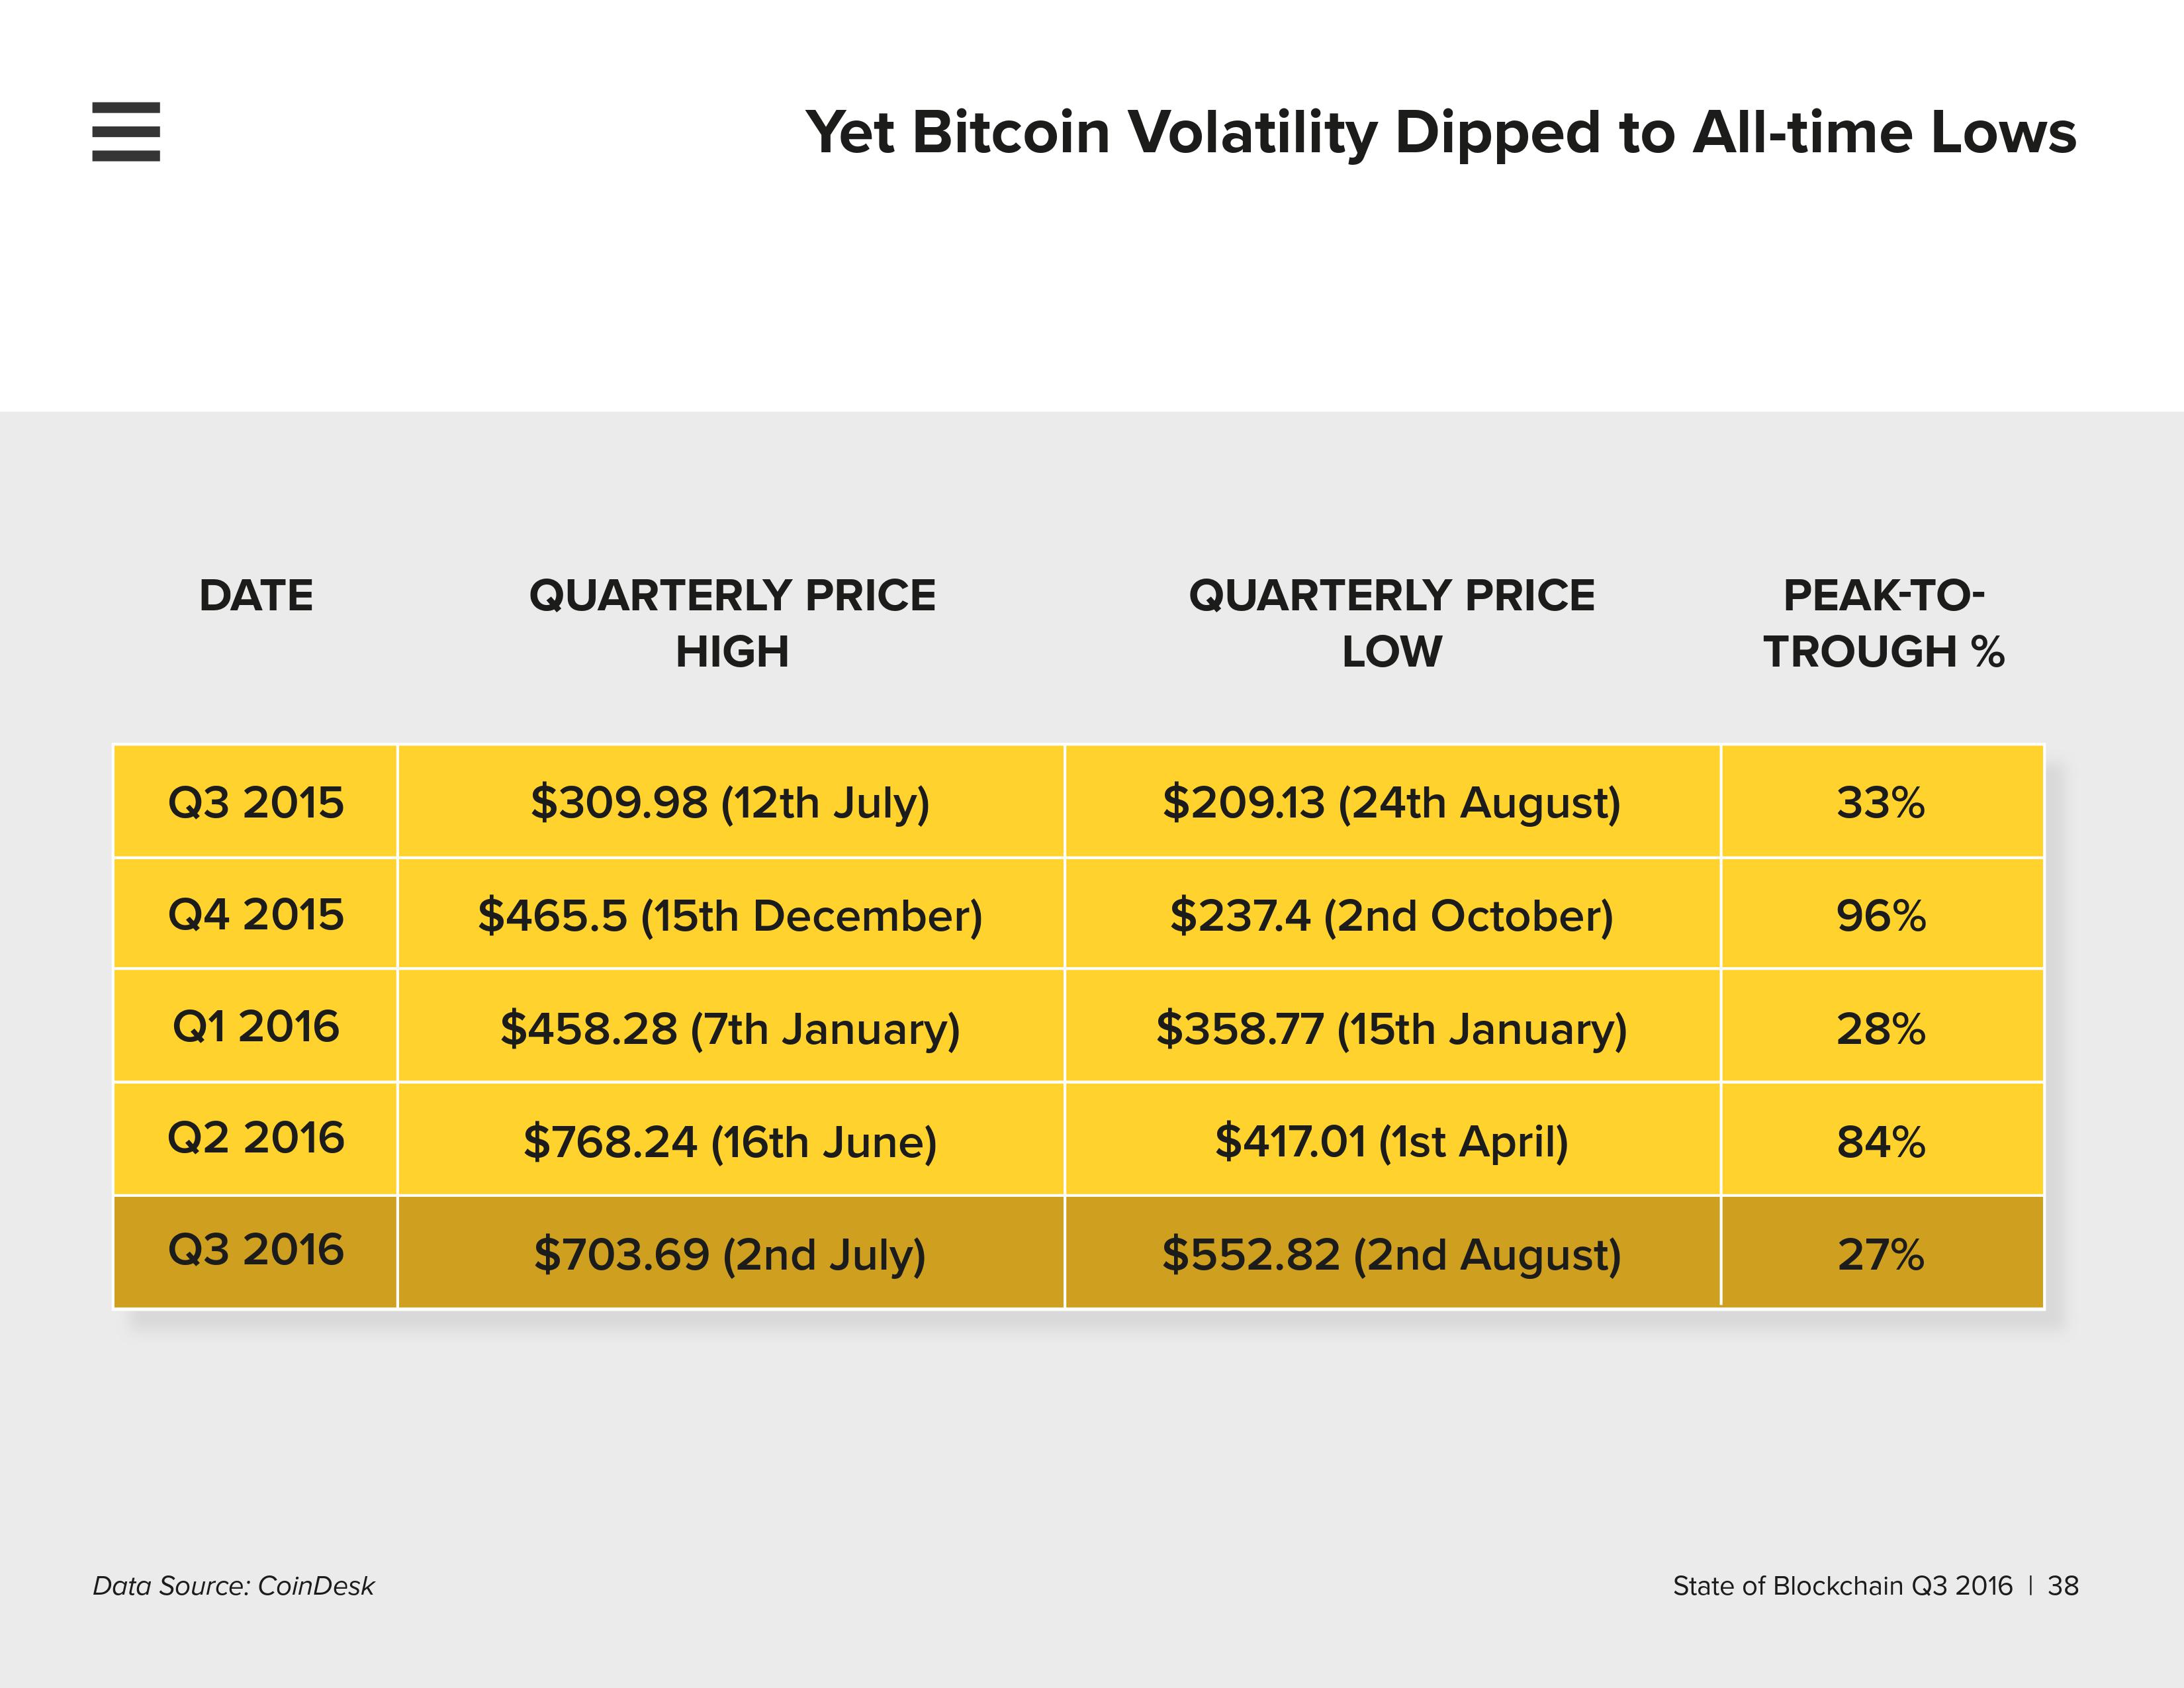
Task: Click the 96% peak-to-trough value
Action: (x=1882, y=914)
